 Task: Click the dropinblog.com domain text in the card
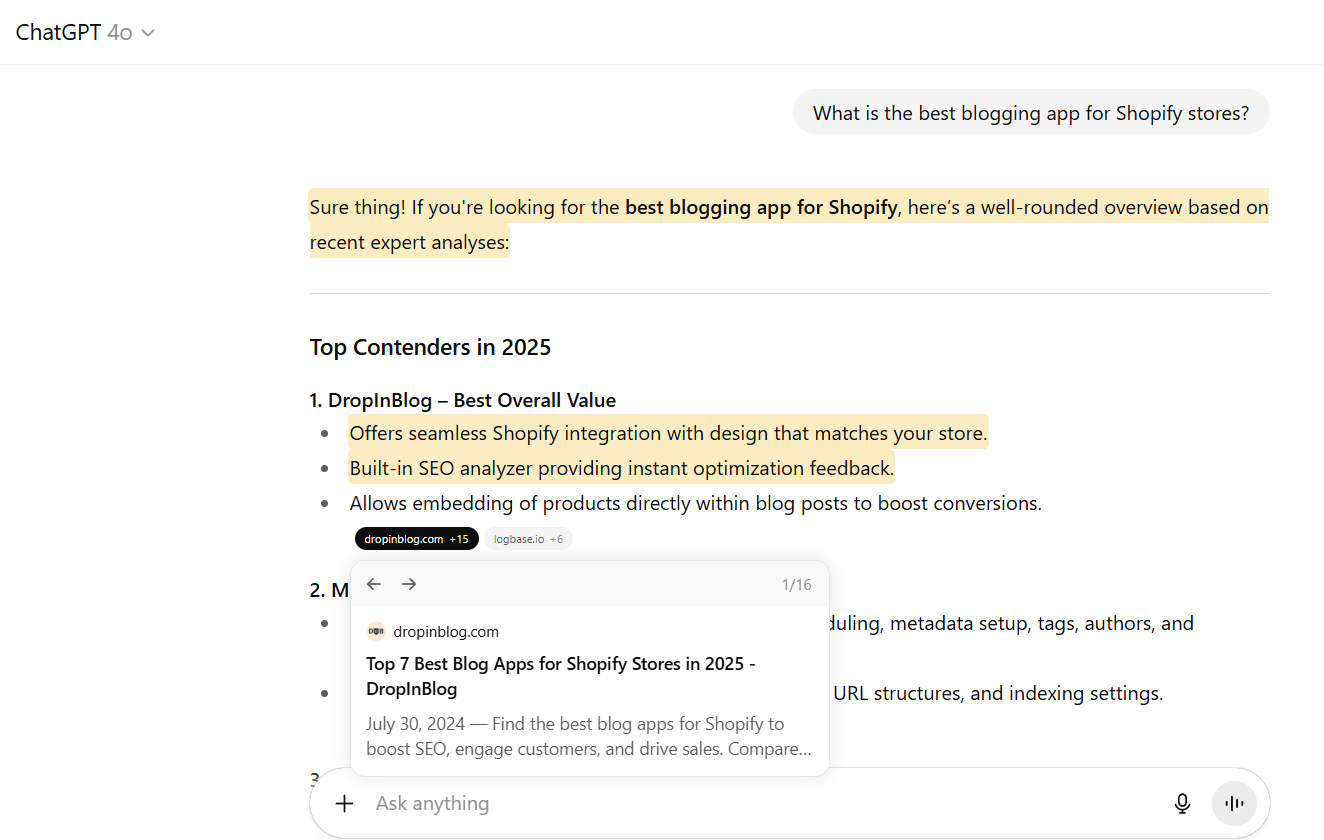[x=446, y=632]
